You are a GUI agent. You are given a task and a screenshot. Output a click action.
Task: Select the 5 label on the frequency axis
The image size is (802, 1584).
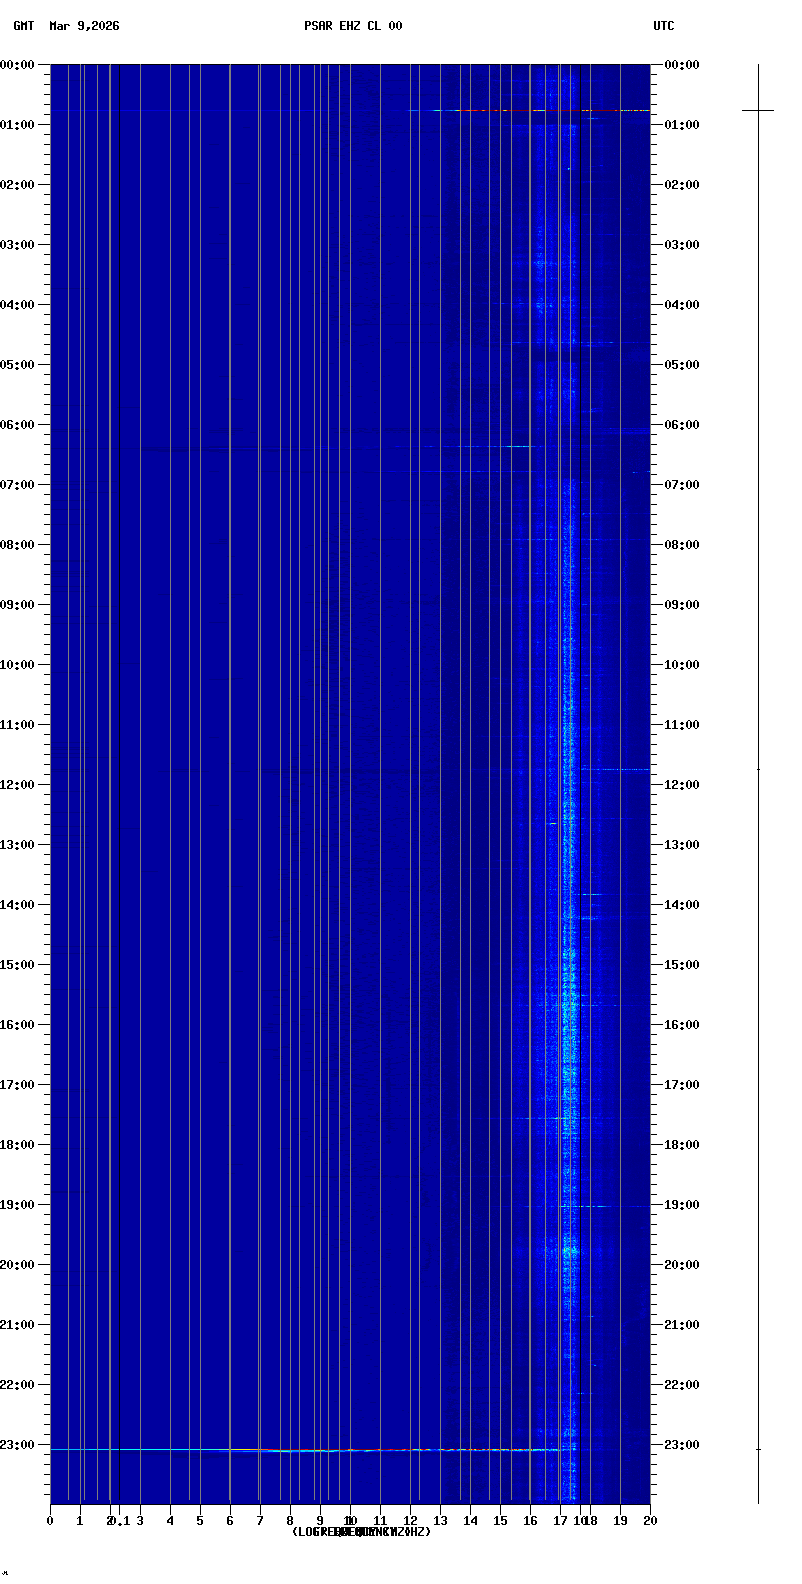200,1521
